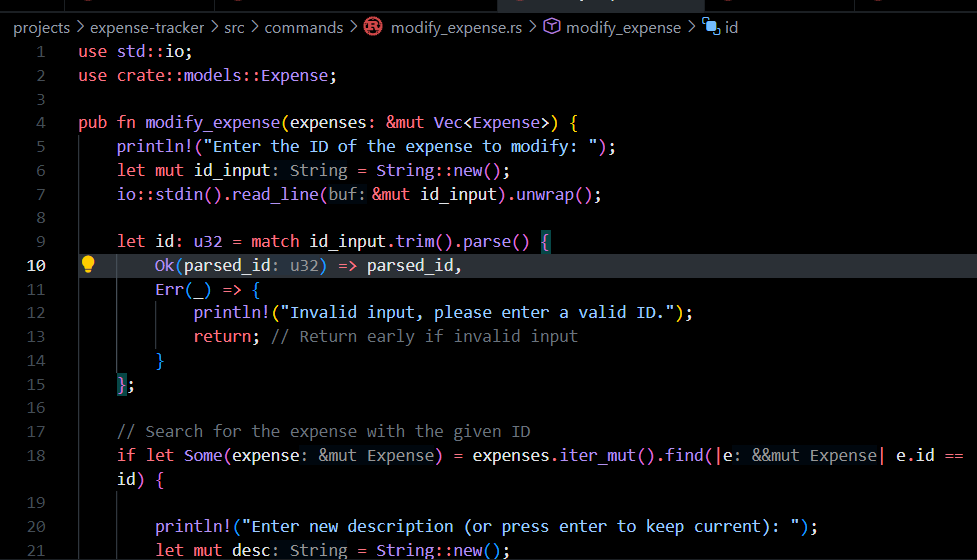Click the "Invalid input" string on line 12
This screenshot has height=560, width=977.
pos(479,313)
